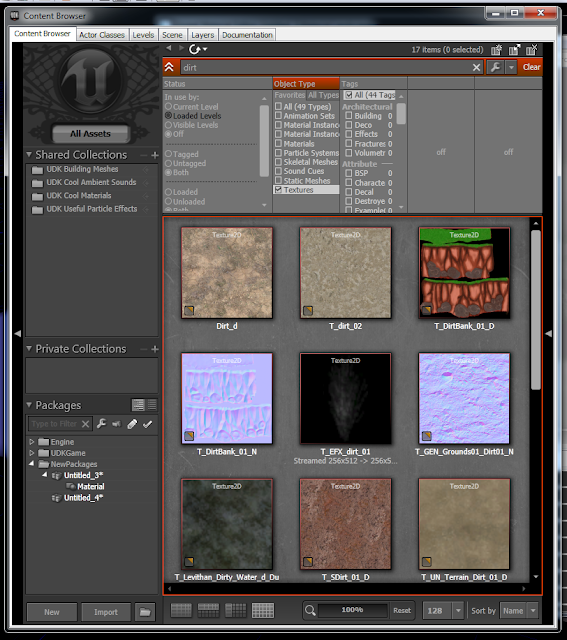Select the UDK Cool Materials collection
This screenshot has width=567, height=640.
[78, 196]
